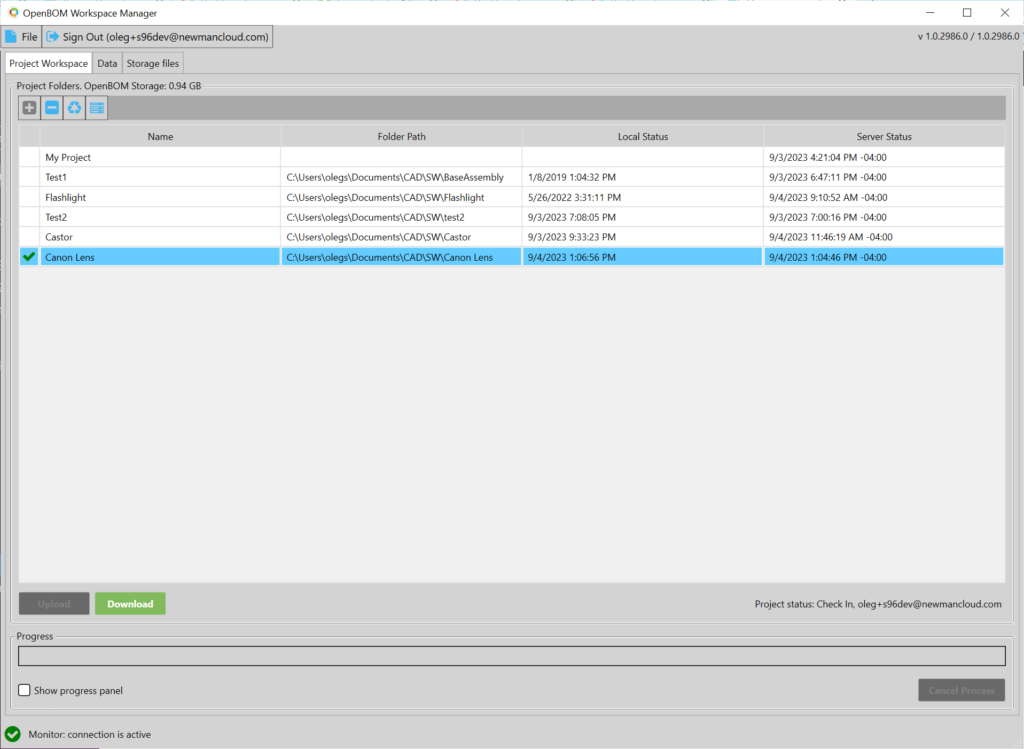Open the Storage files tab

click(153, 63)
